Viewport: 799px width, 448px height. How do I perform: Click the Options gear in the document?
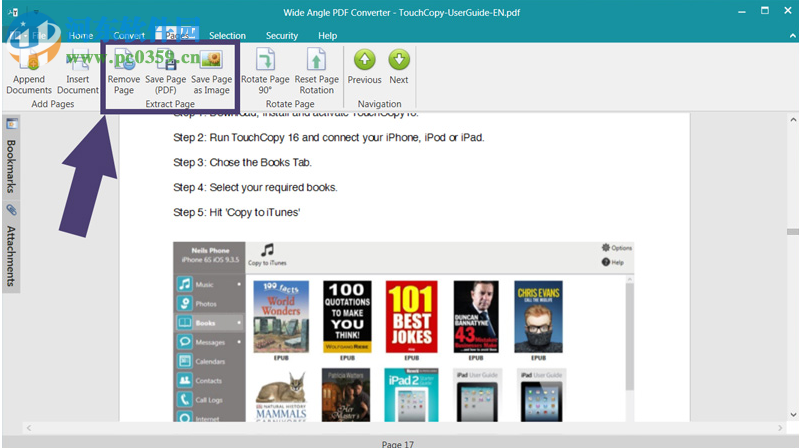coord(605,247)
